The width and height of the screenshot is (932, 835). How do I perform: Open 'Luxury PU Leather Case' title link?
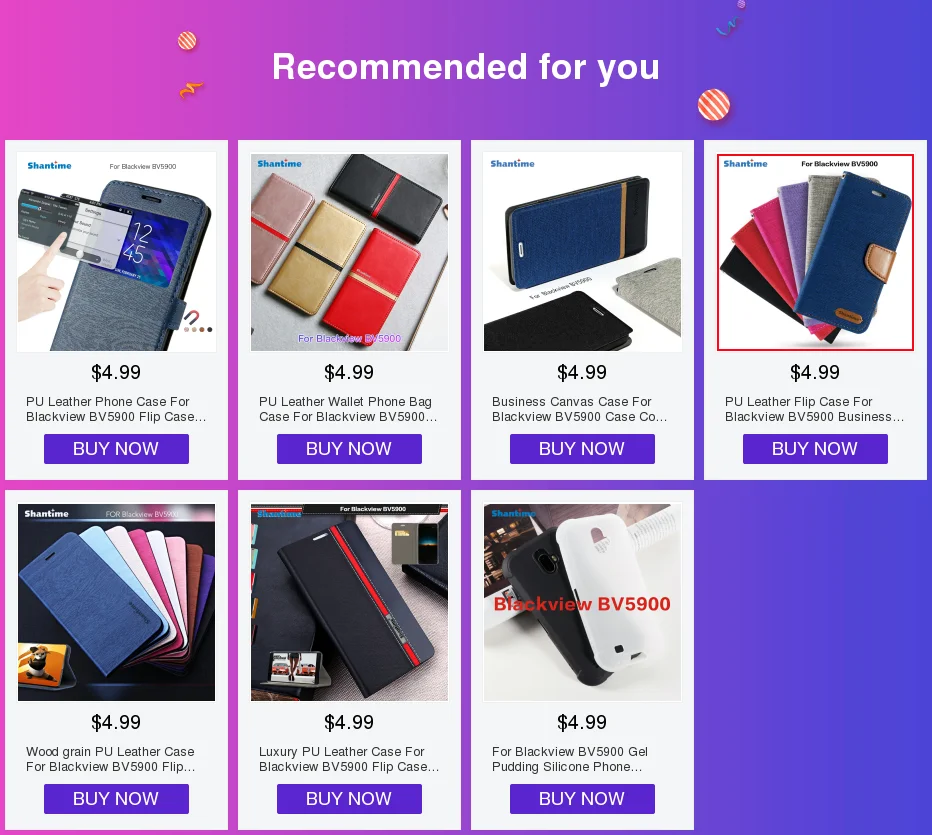point(350,759)
